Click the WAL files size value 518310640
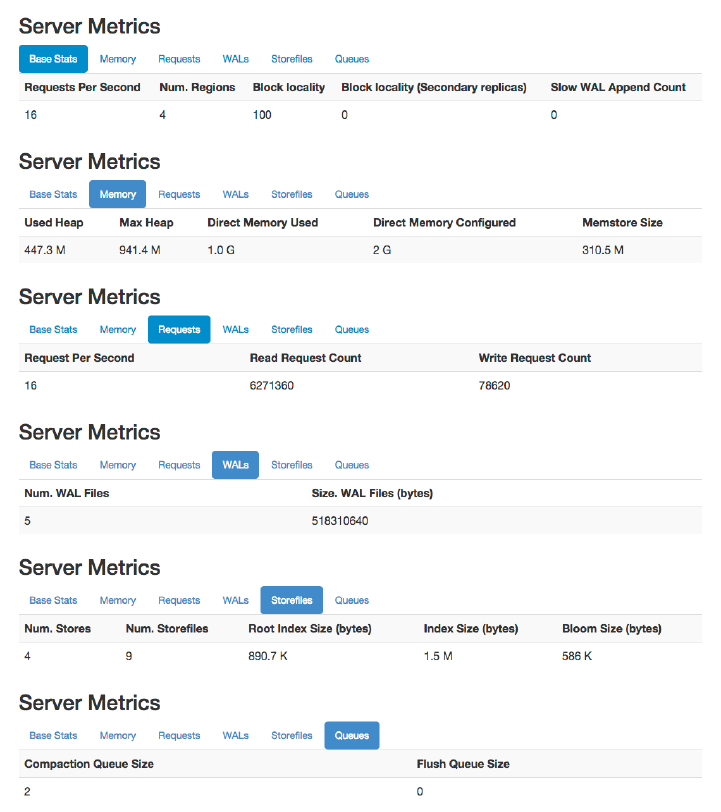This screenshot has height=812, width=721. click(340, 521)
